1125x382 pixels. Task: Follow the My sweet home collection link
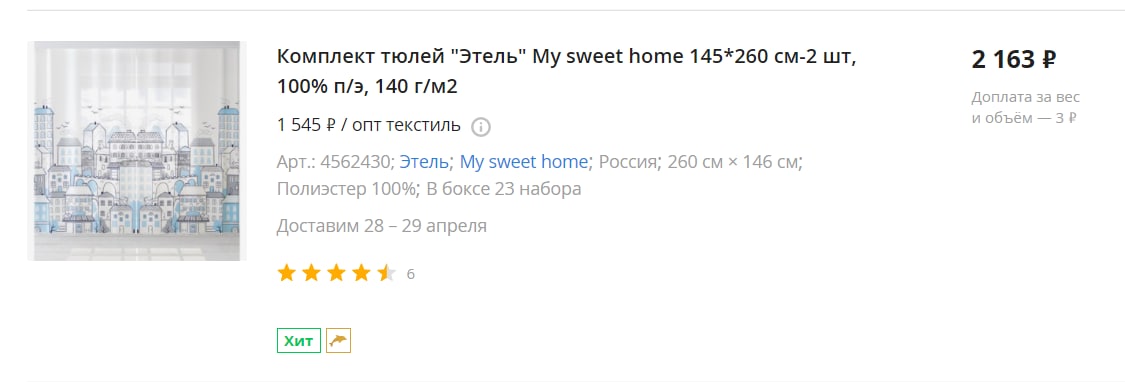524,162
